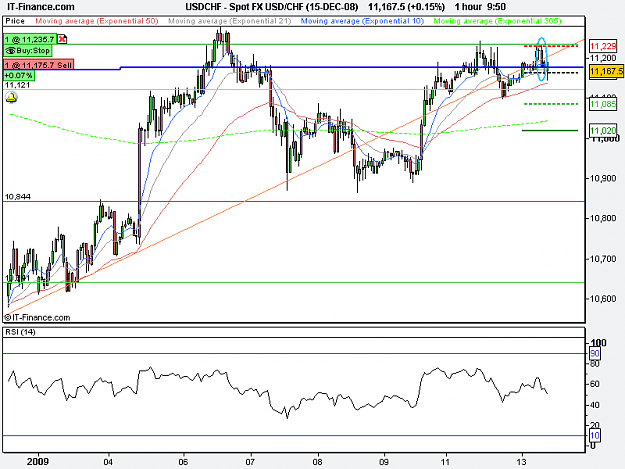Click the +0.07% profit label
Image resolution: width=625 pixels, height=469 pixels.
point(19,75)
